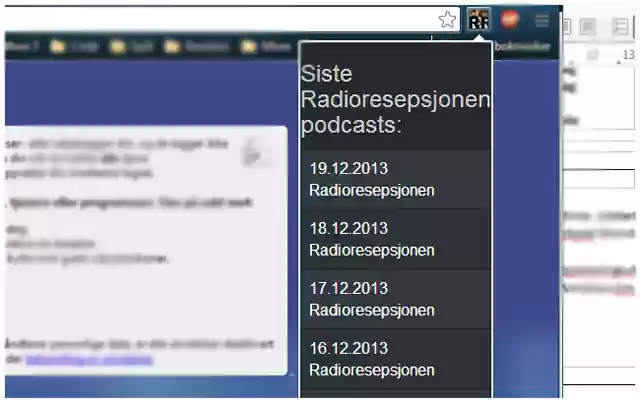640x400 pixels.
Task: Click the red round extension icon
Action: point(510,19)
